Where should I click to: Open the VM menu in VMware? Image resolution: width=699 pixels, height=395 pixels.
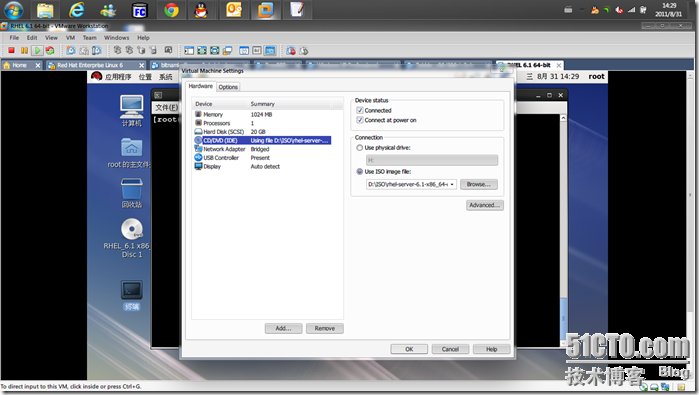[70, 38]
